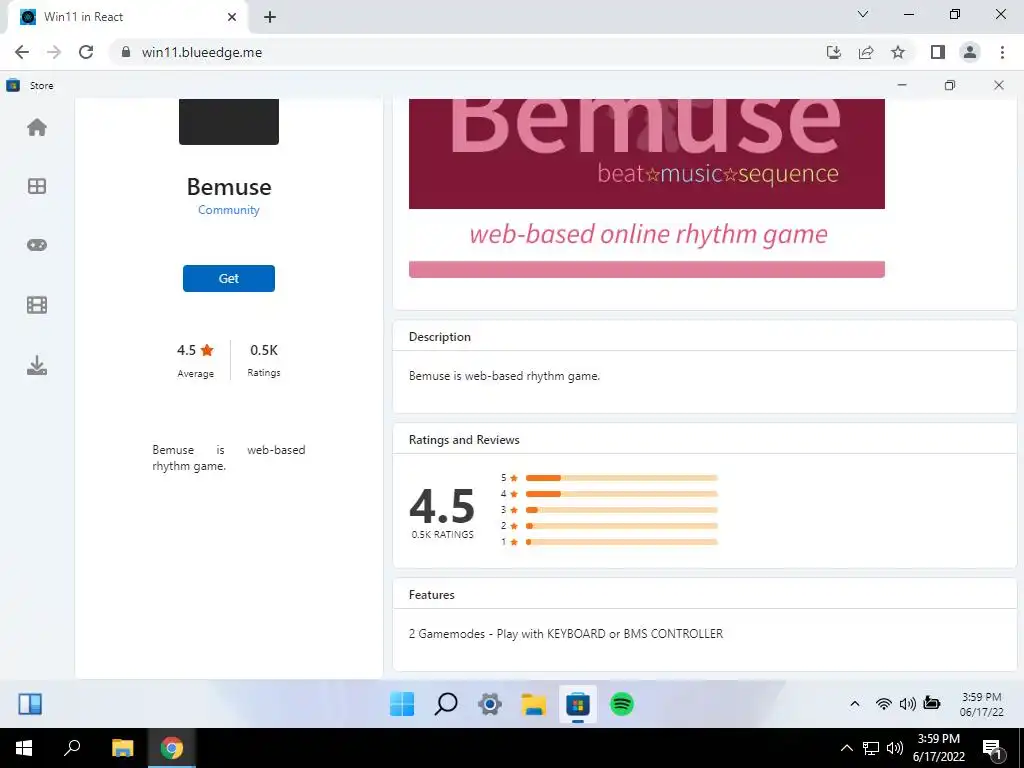Minimize the Store window
The width and height of the screenshot is (1024, 768).
(902, 85)
